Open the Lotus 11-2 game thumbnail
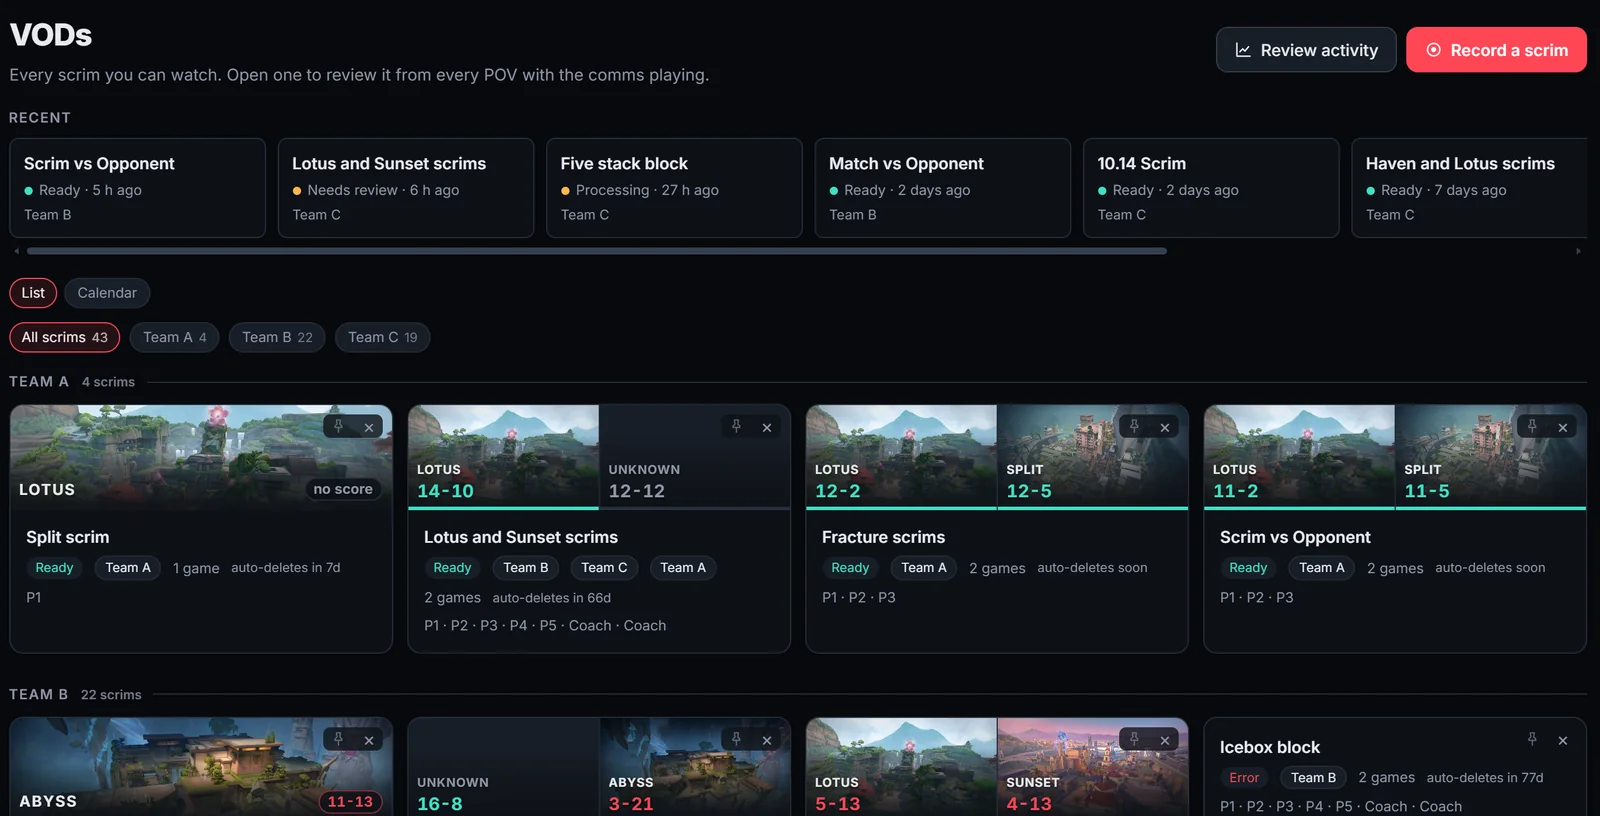 tap(1300, 456)
